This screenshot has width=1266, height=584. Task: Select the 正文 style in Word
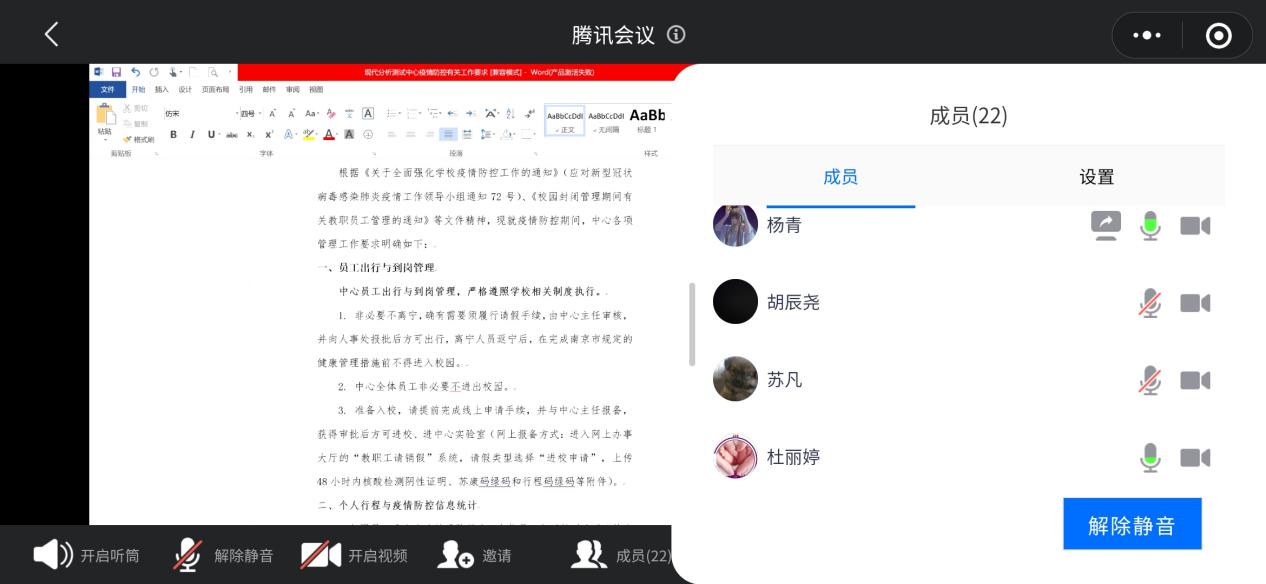click(x=565, y=121)
